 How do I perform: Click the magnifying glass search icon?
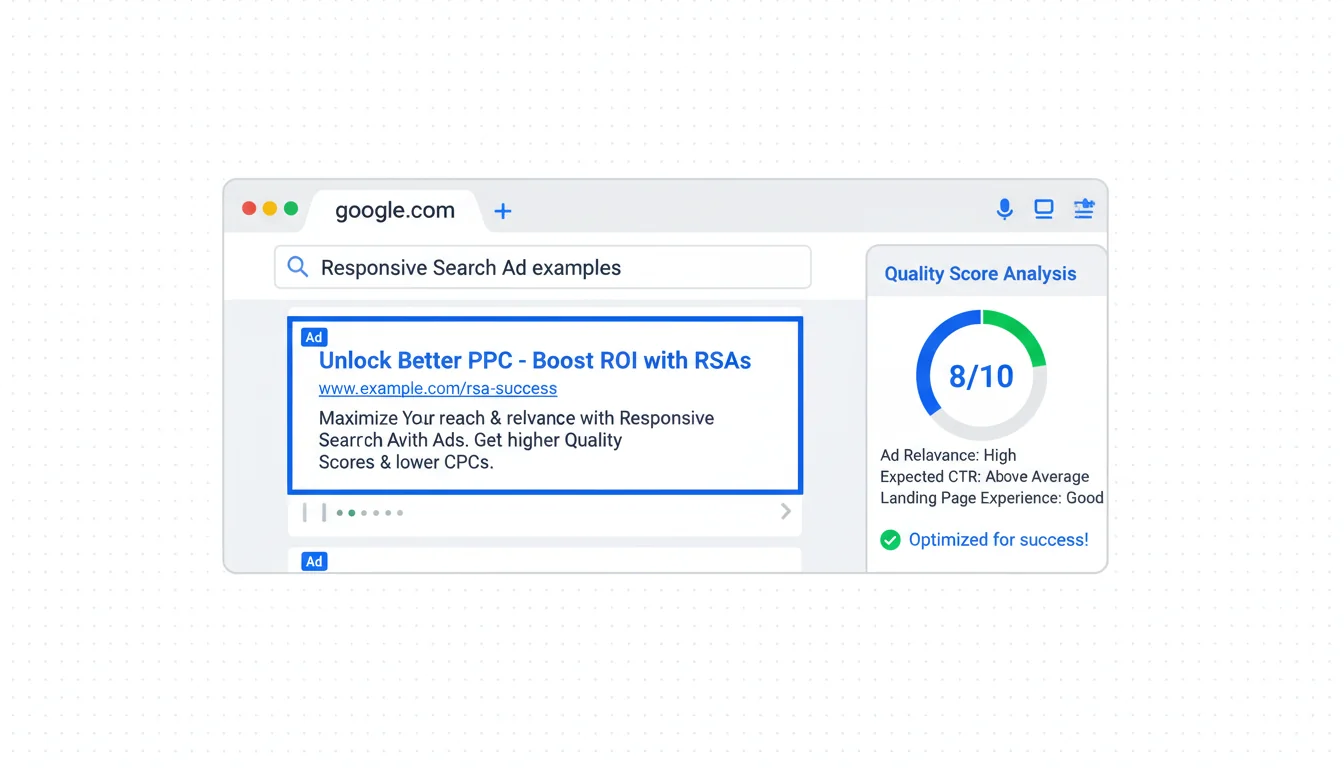[297, 267]
